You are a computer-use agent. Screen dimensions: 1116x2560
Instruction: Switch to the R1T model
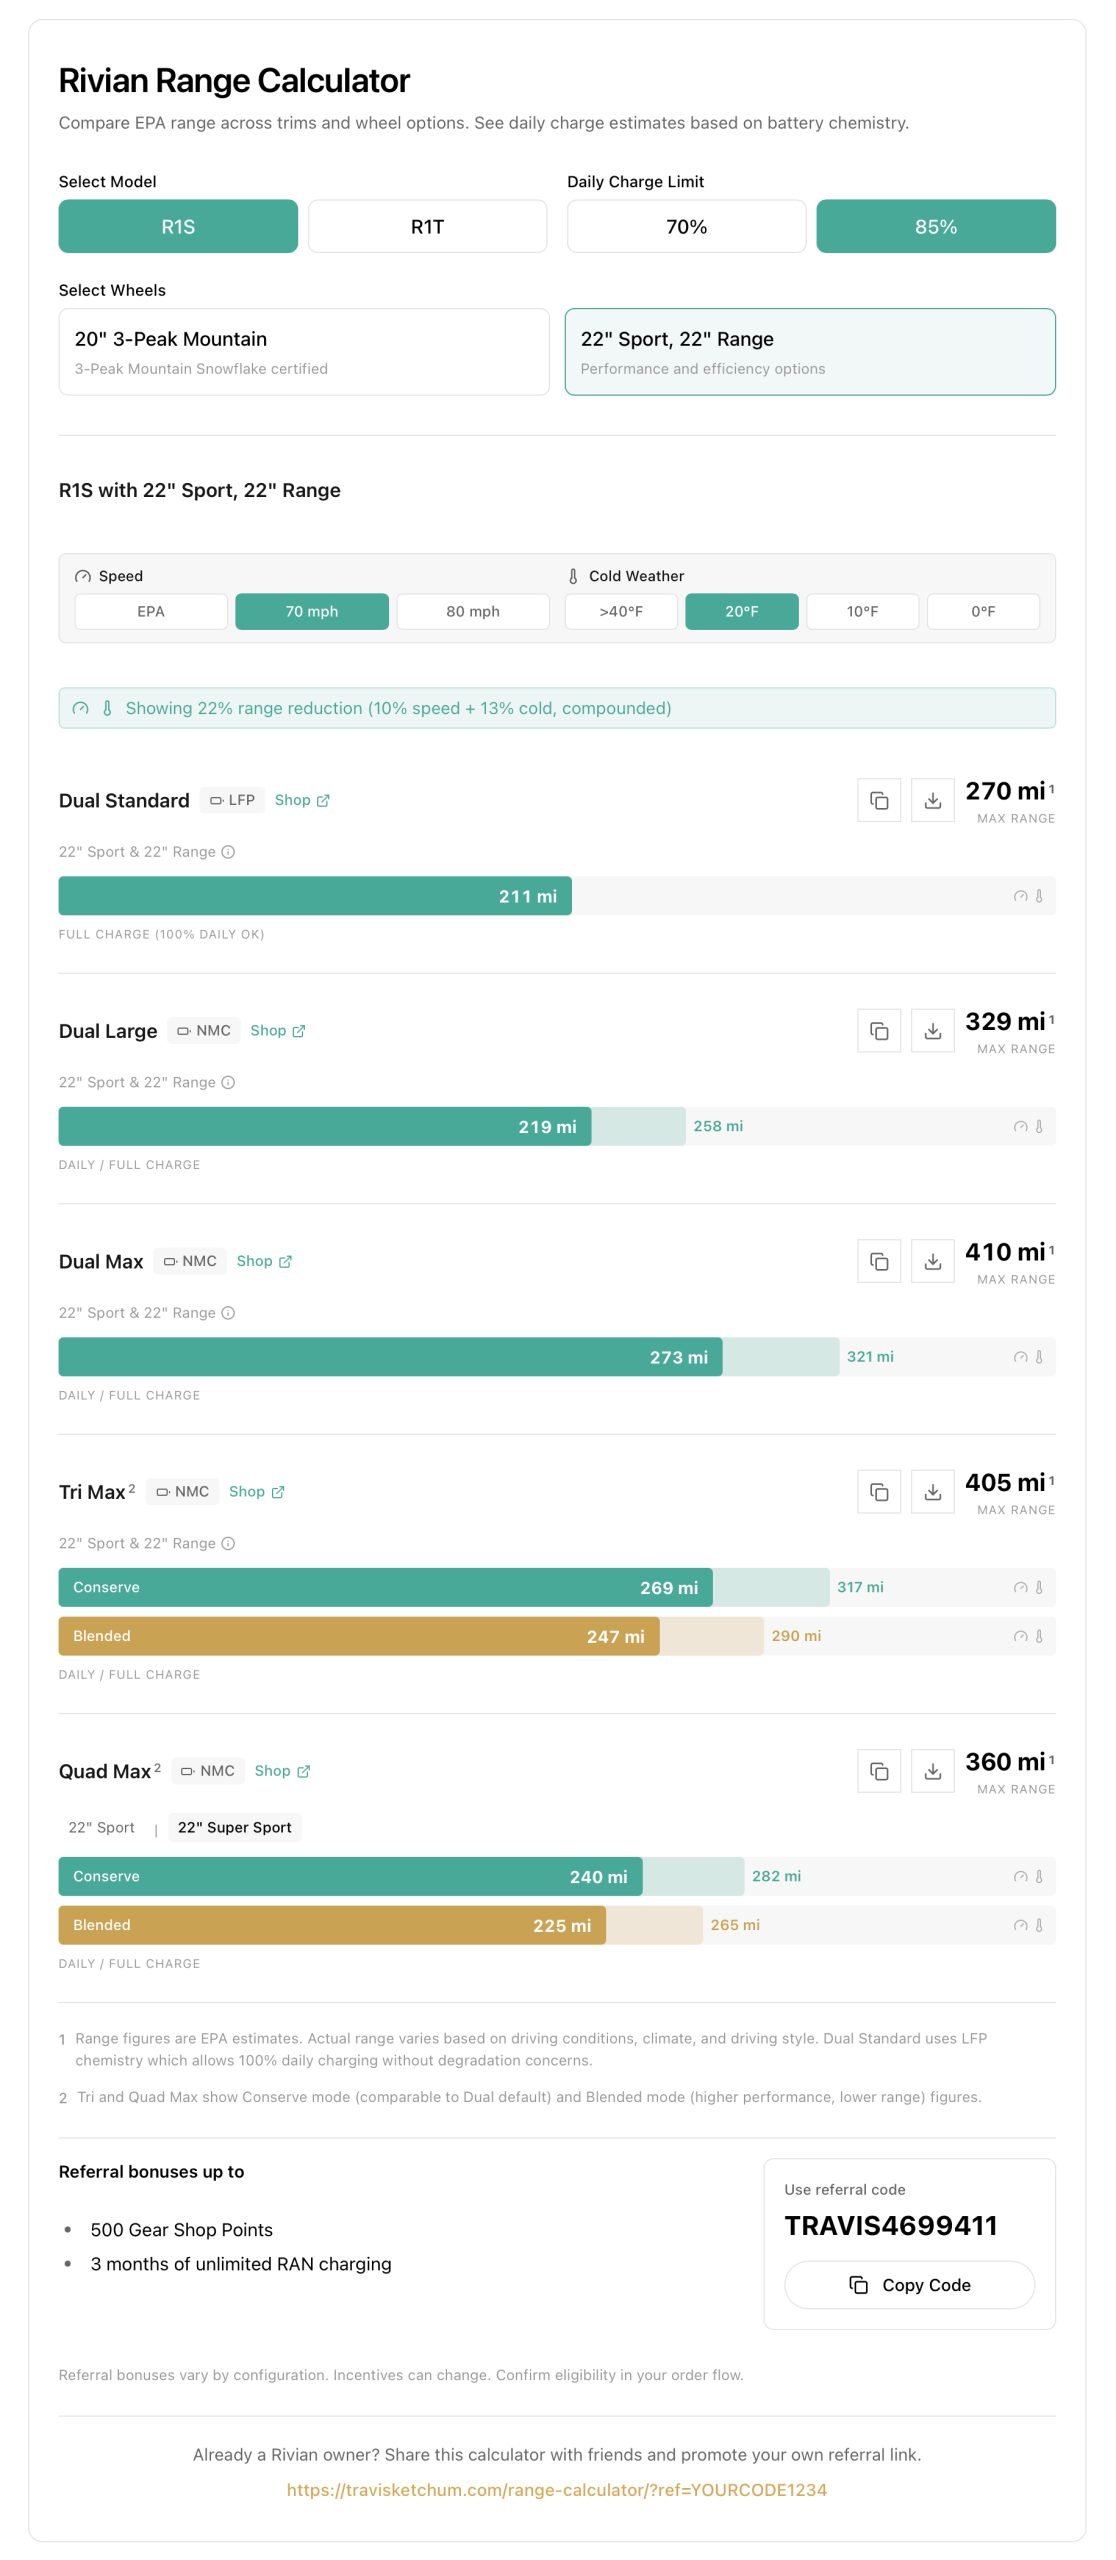(426, 226)
